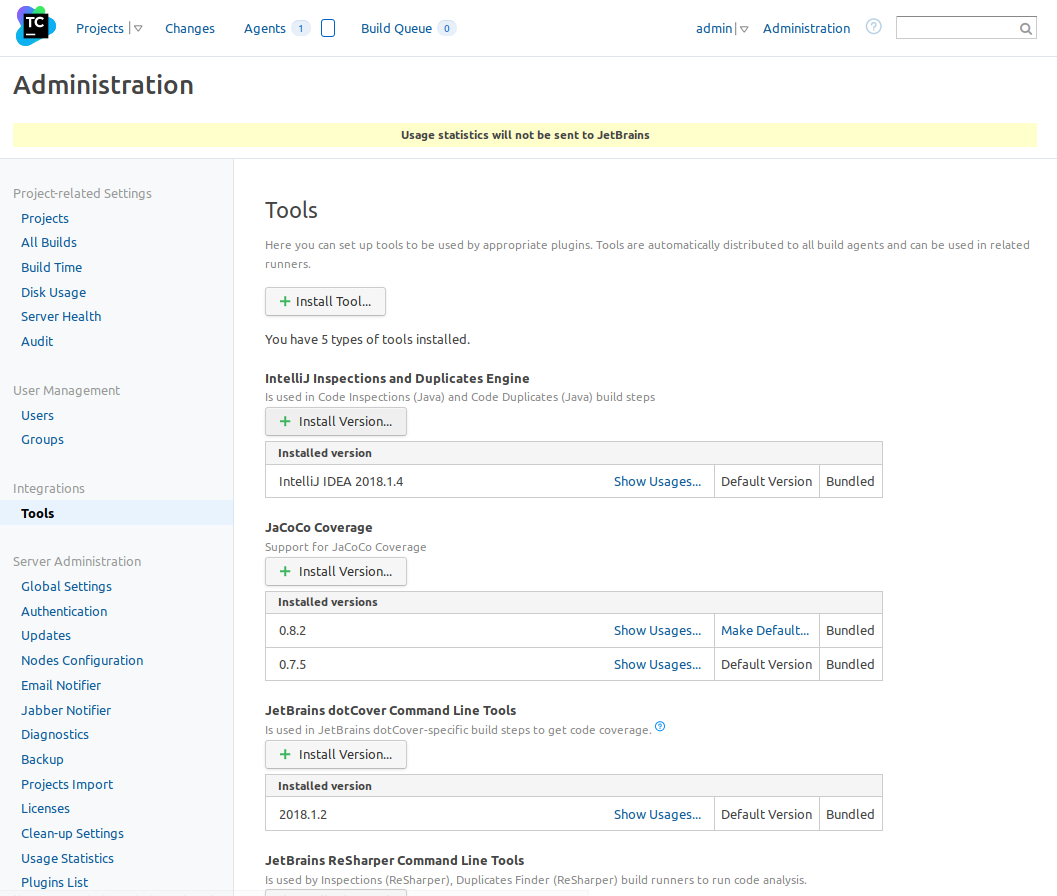Show Usages for JaCoCo 0.7.5

tap(657, 664)
